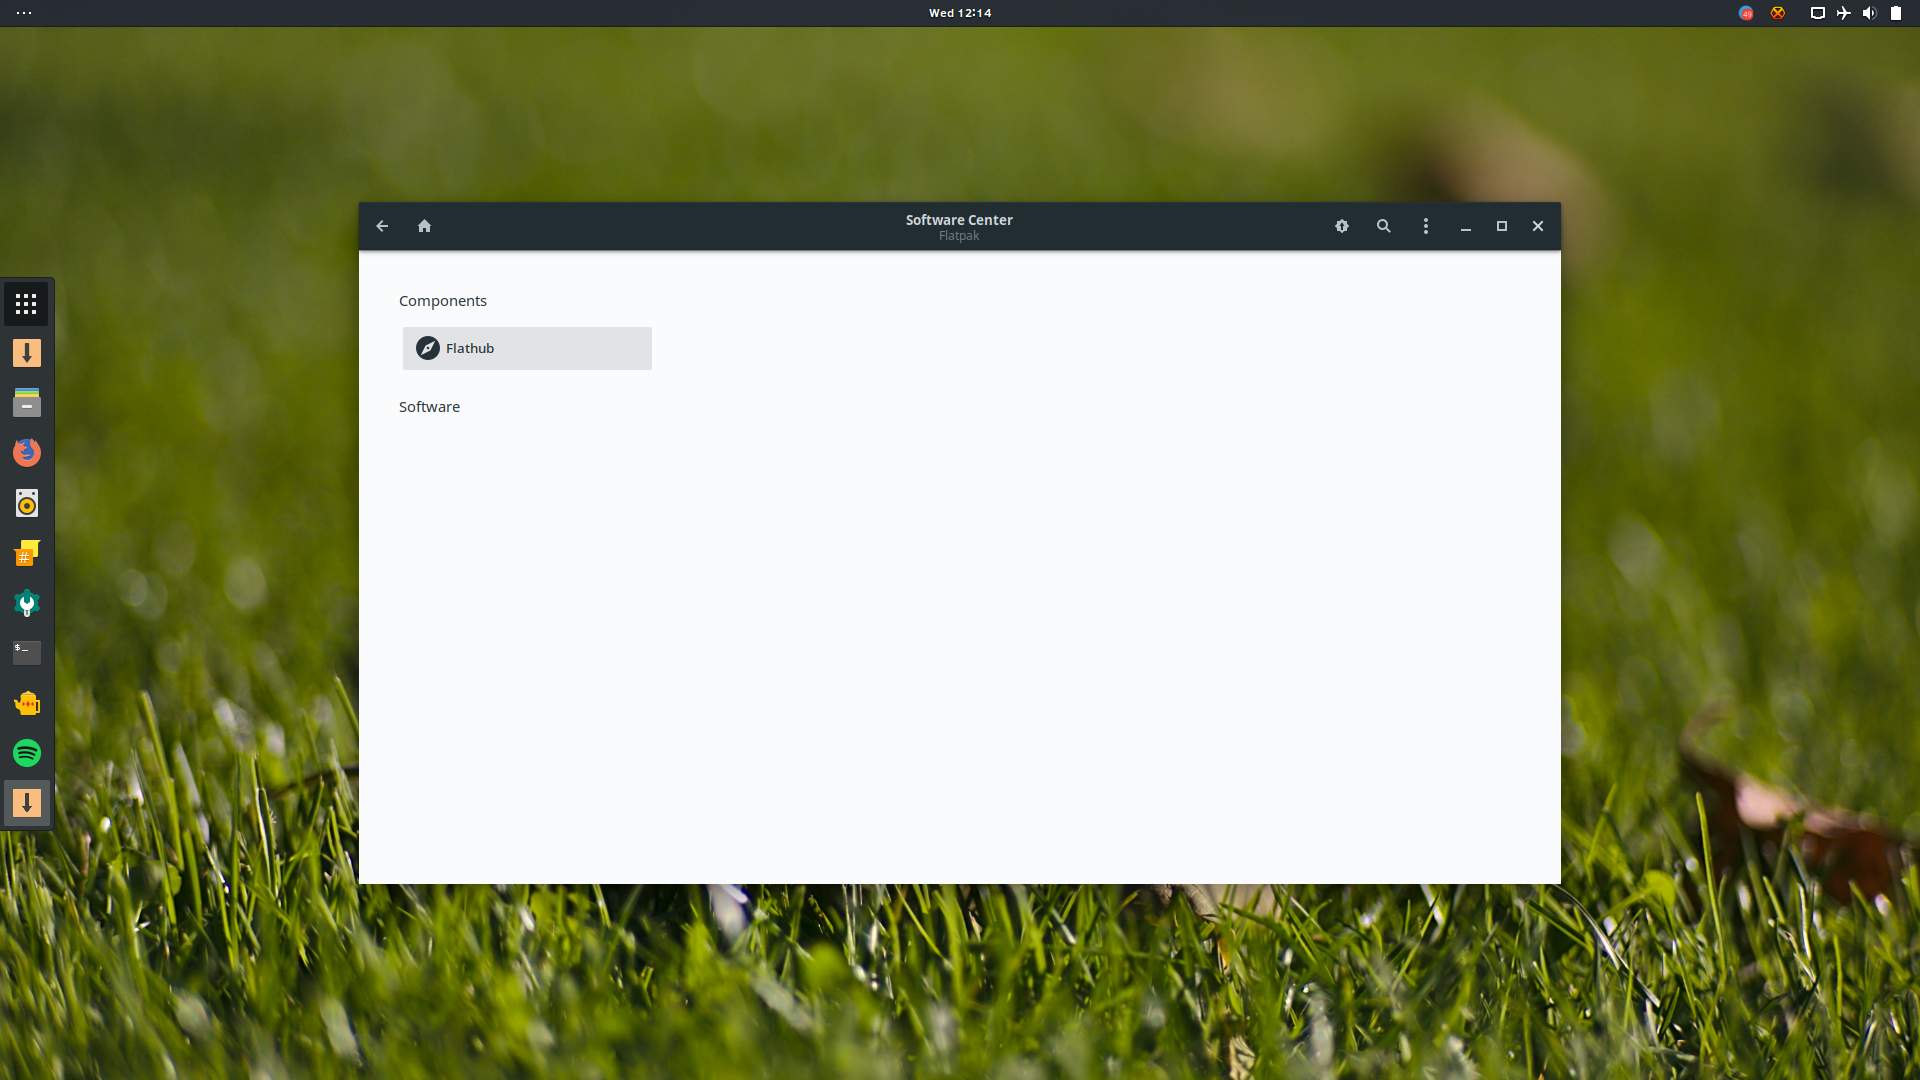Maximize the Software Center window
The width and height of the screenshot is (1920, 1080).
click(1502, 226)
